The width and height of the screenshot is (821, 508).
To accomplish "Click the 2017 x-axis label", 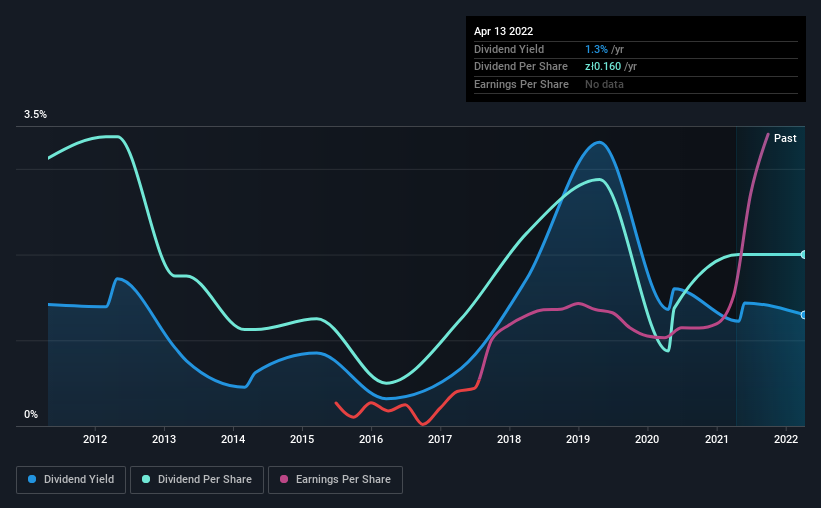I will point(440,439).
